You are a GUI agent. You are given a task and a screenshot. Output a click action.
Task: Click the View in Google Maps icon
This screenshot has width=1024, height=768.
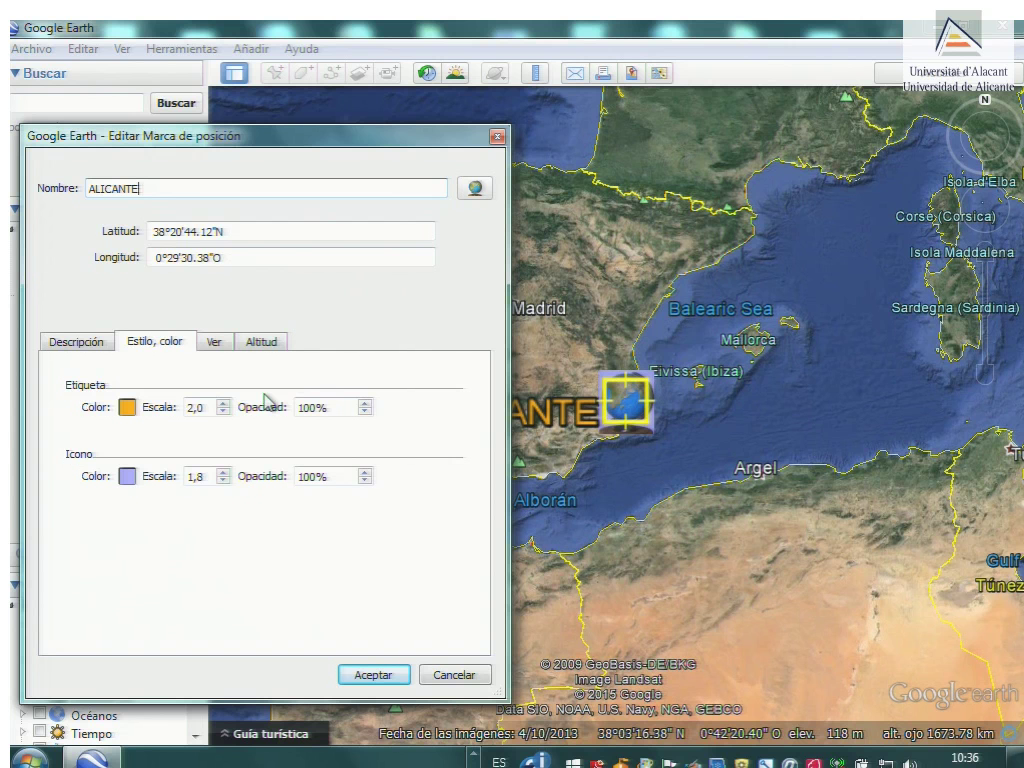659,73
